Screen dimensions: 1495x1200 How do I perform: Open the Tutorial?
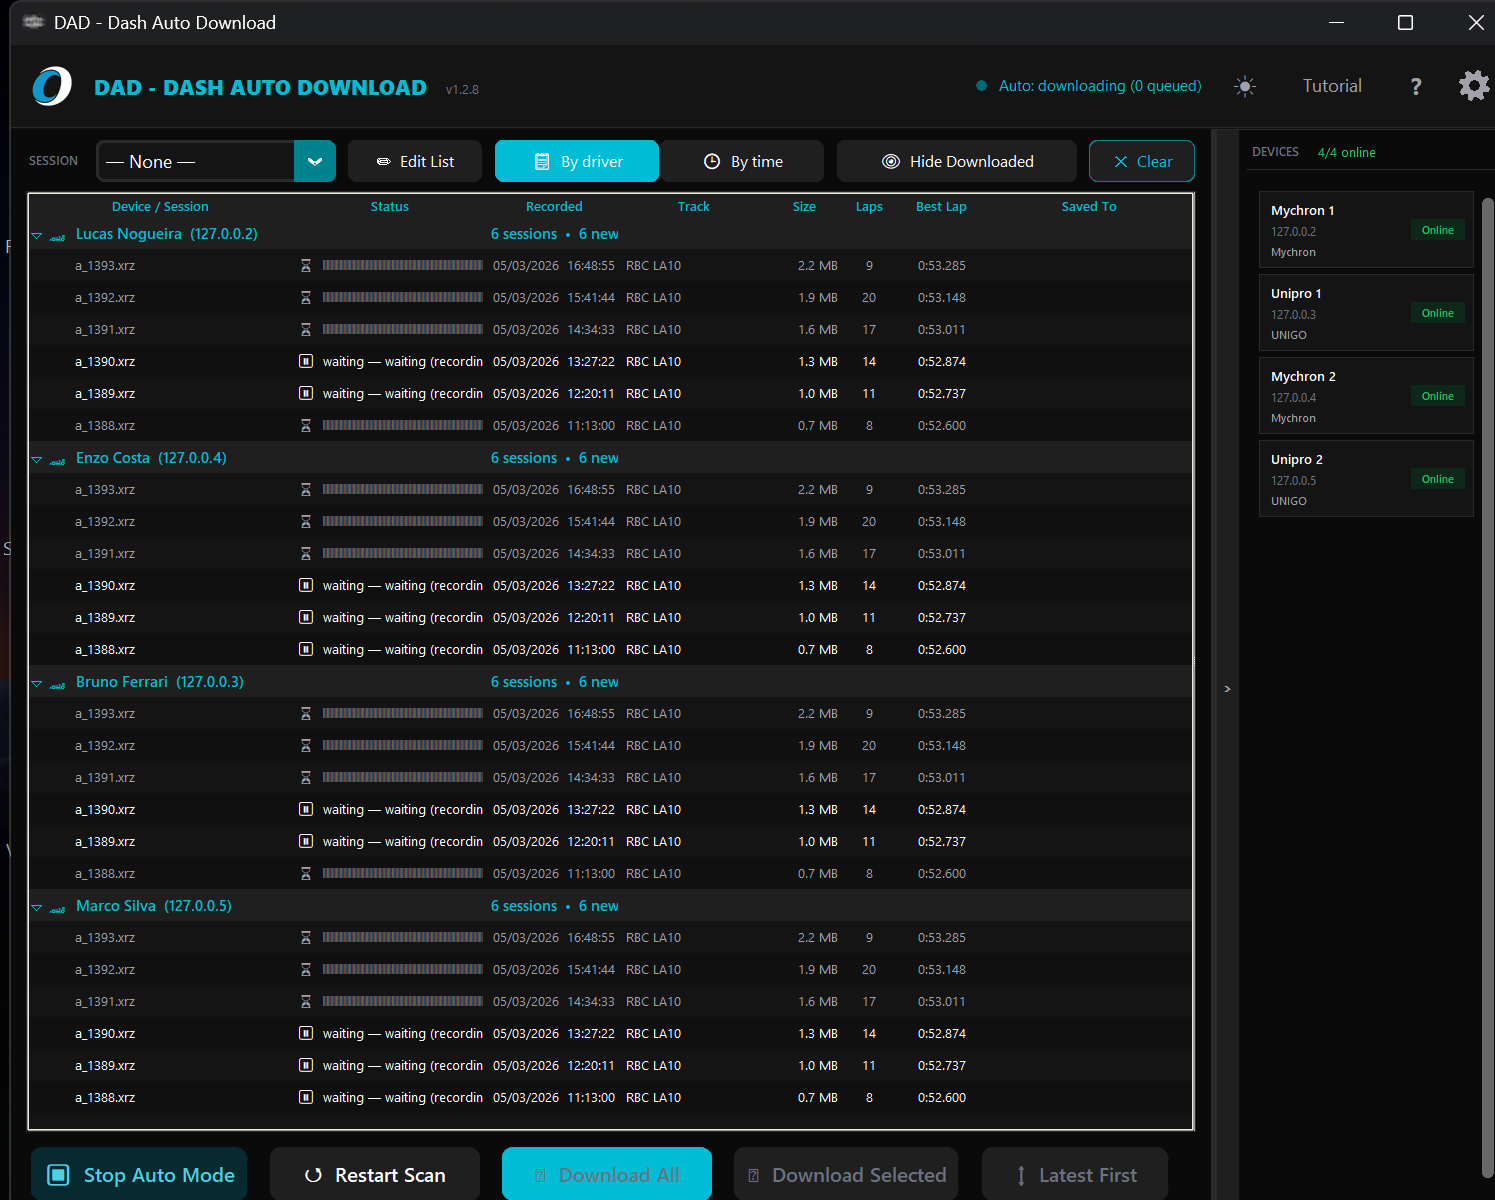[x=1332, y=86]
